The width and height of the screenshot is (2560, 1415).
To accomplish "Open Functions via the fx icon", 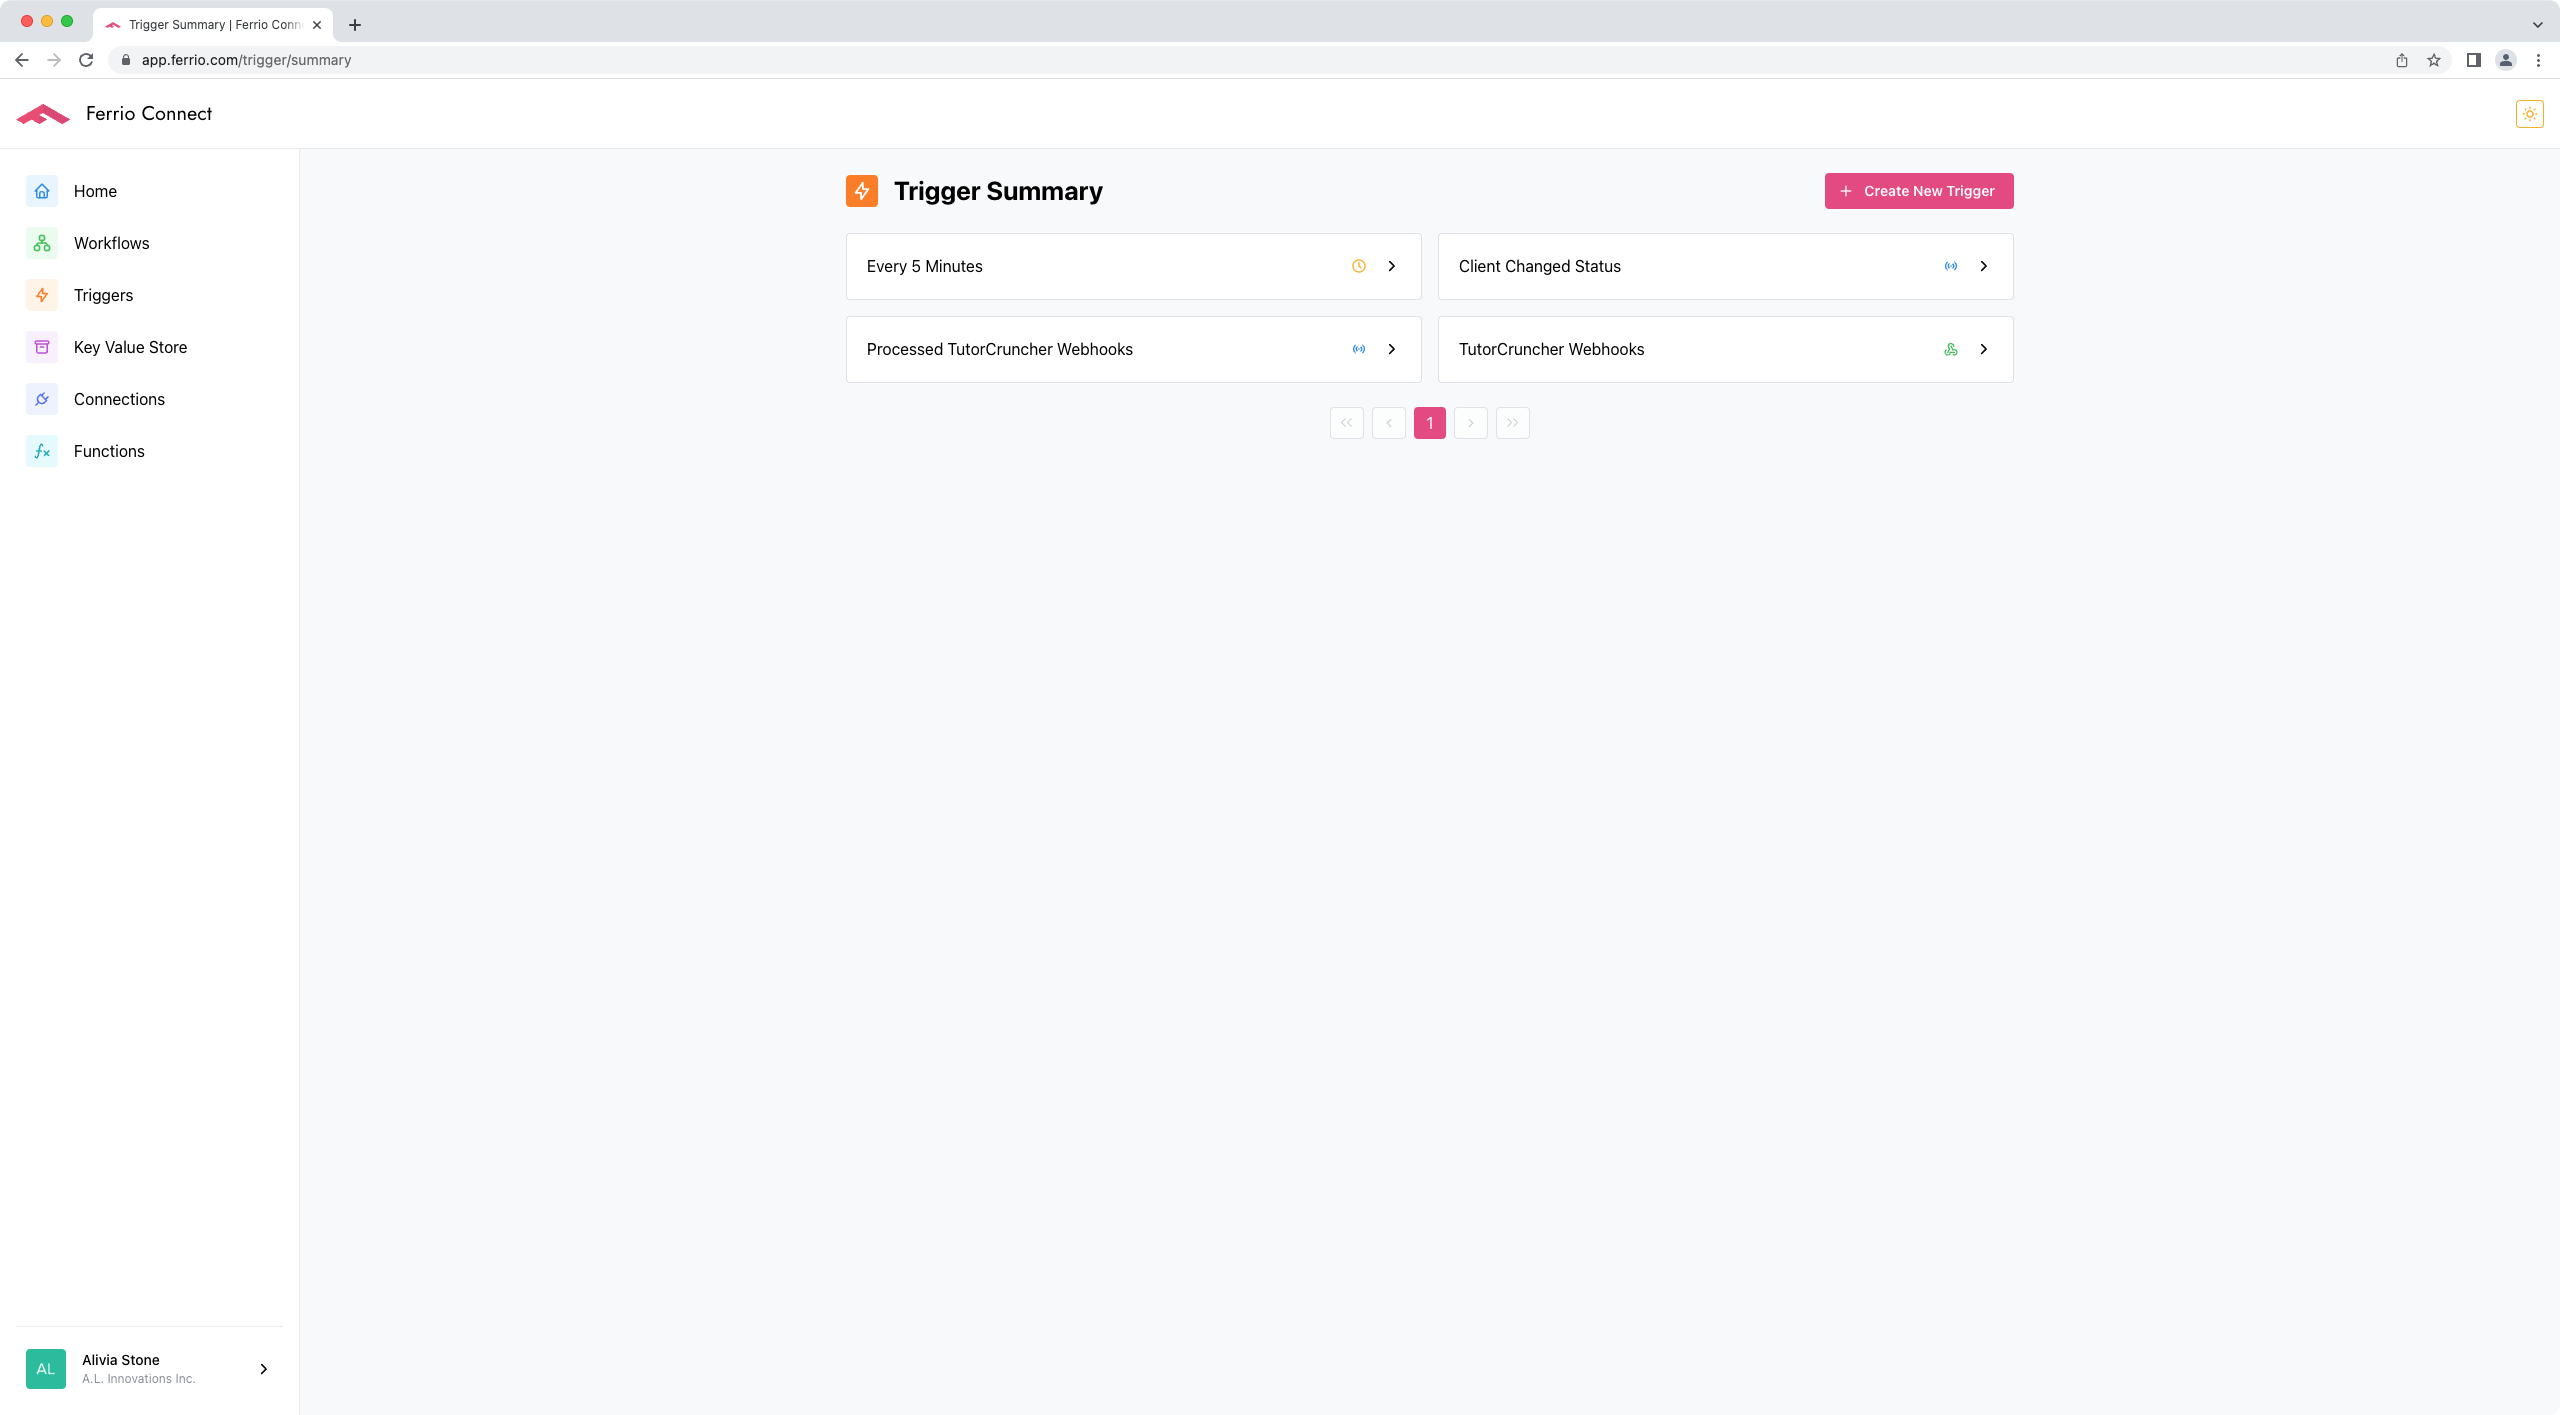I will (x=42, y=451).
